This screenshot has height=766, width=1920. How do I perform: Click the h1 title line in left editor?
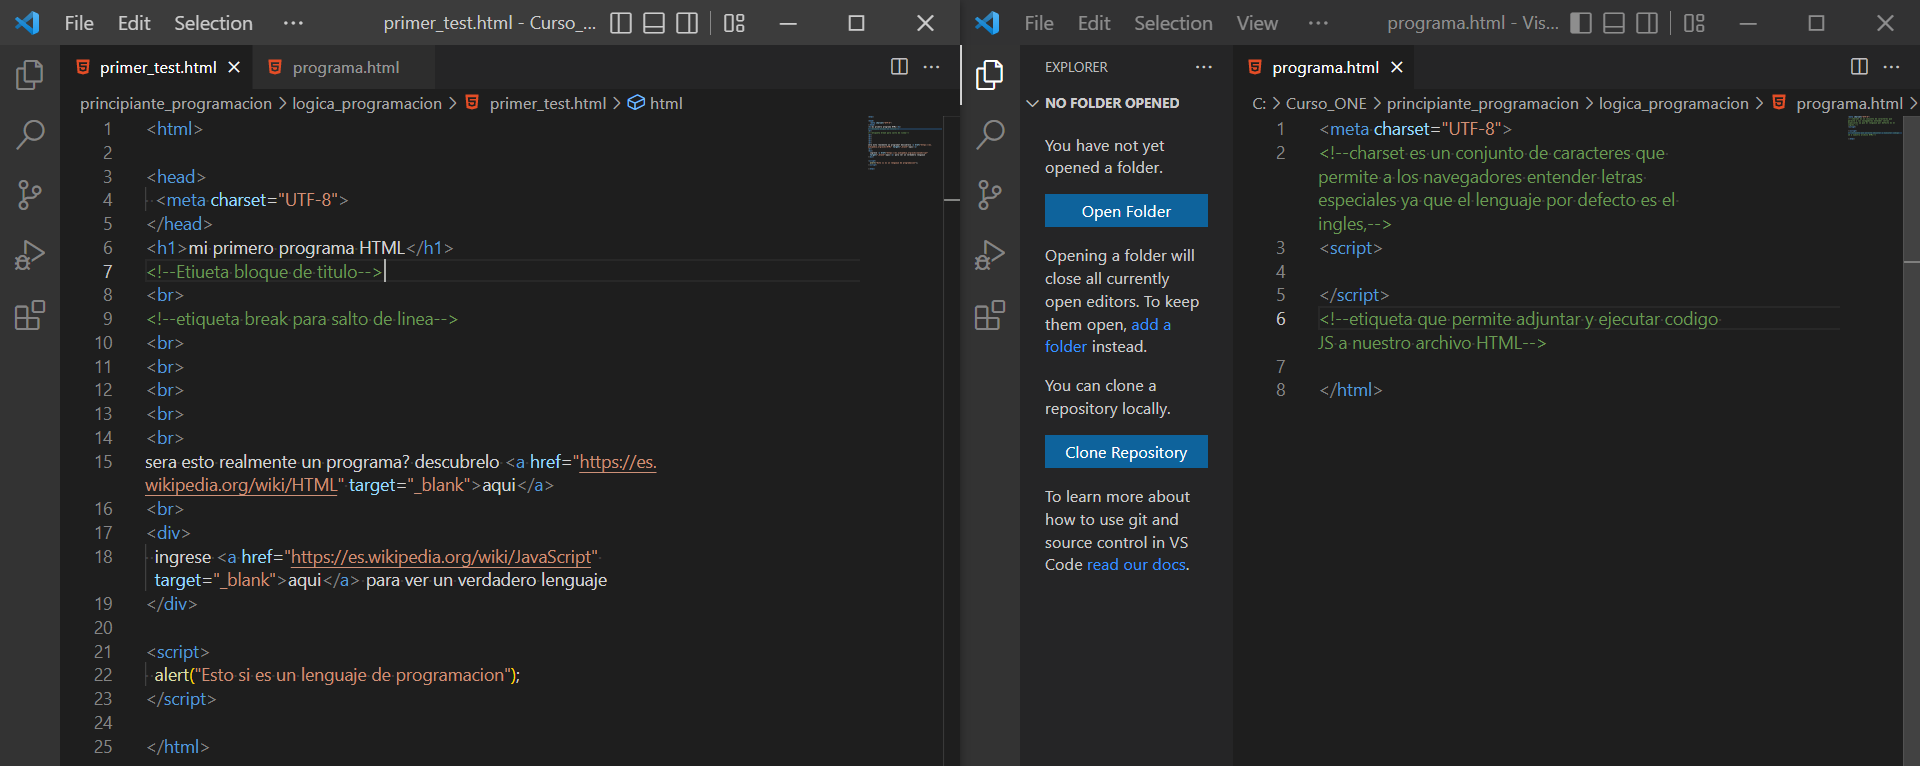(300, 248)
